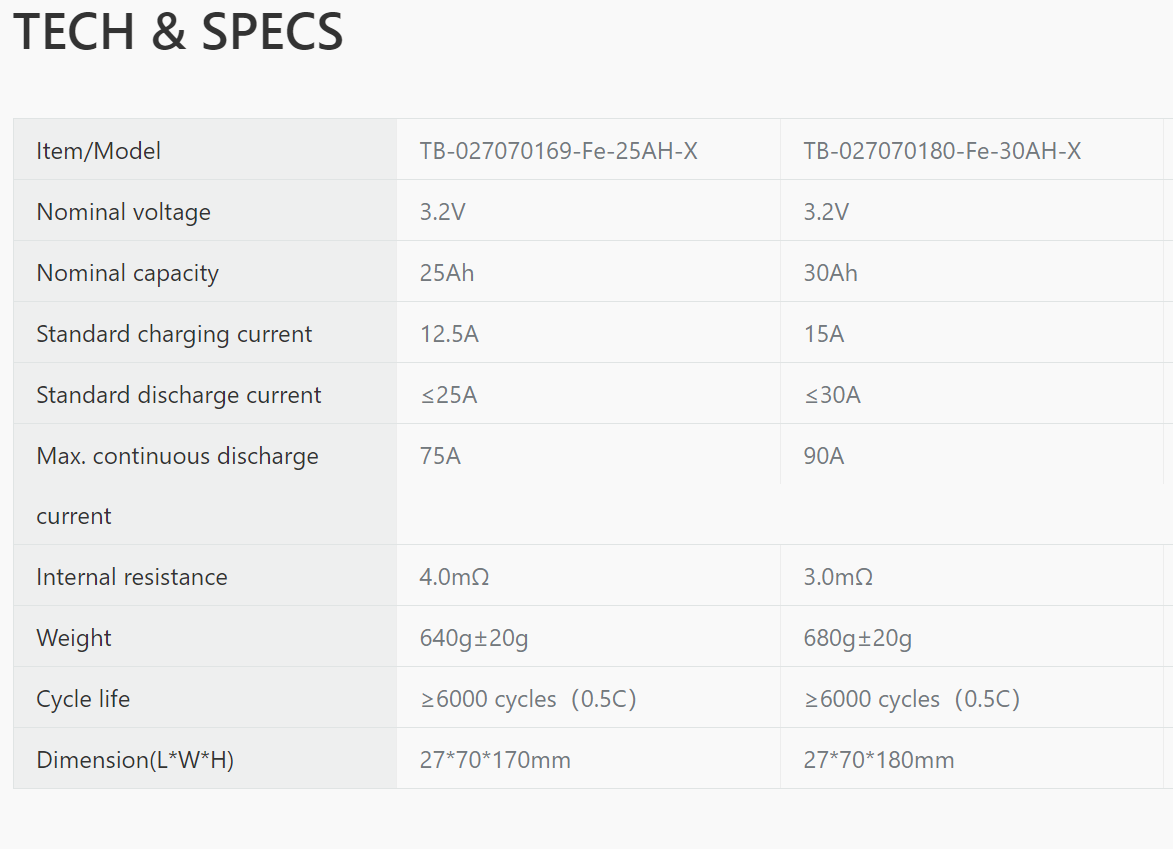Image resolution: width=1173 pixels, height=849 pixels.
Task: Click the 25Ah capacity value
Action: [447, 273]
